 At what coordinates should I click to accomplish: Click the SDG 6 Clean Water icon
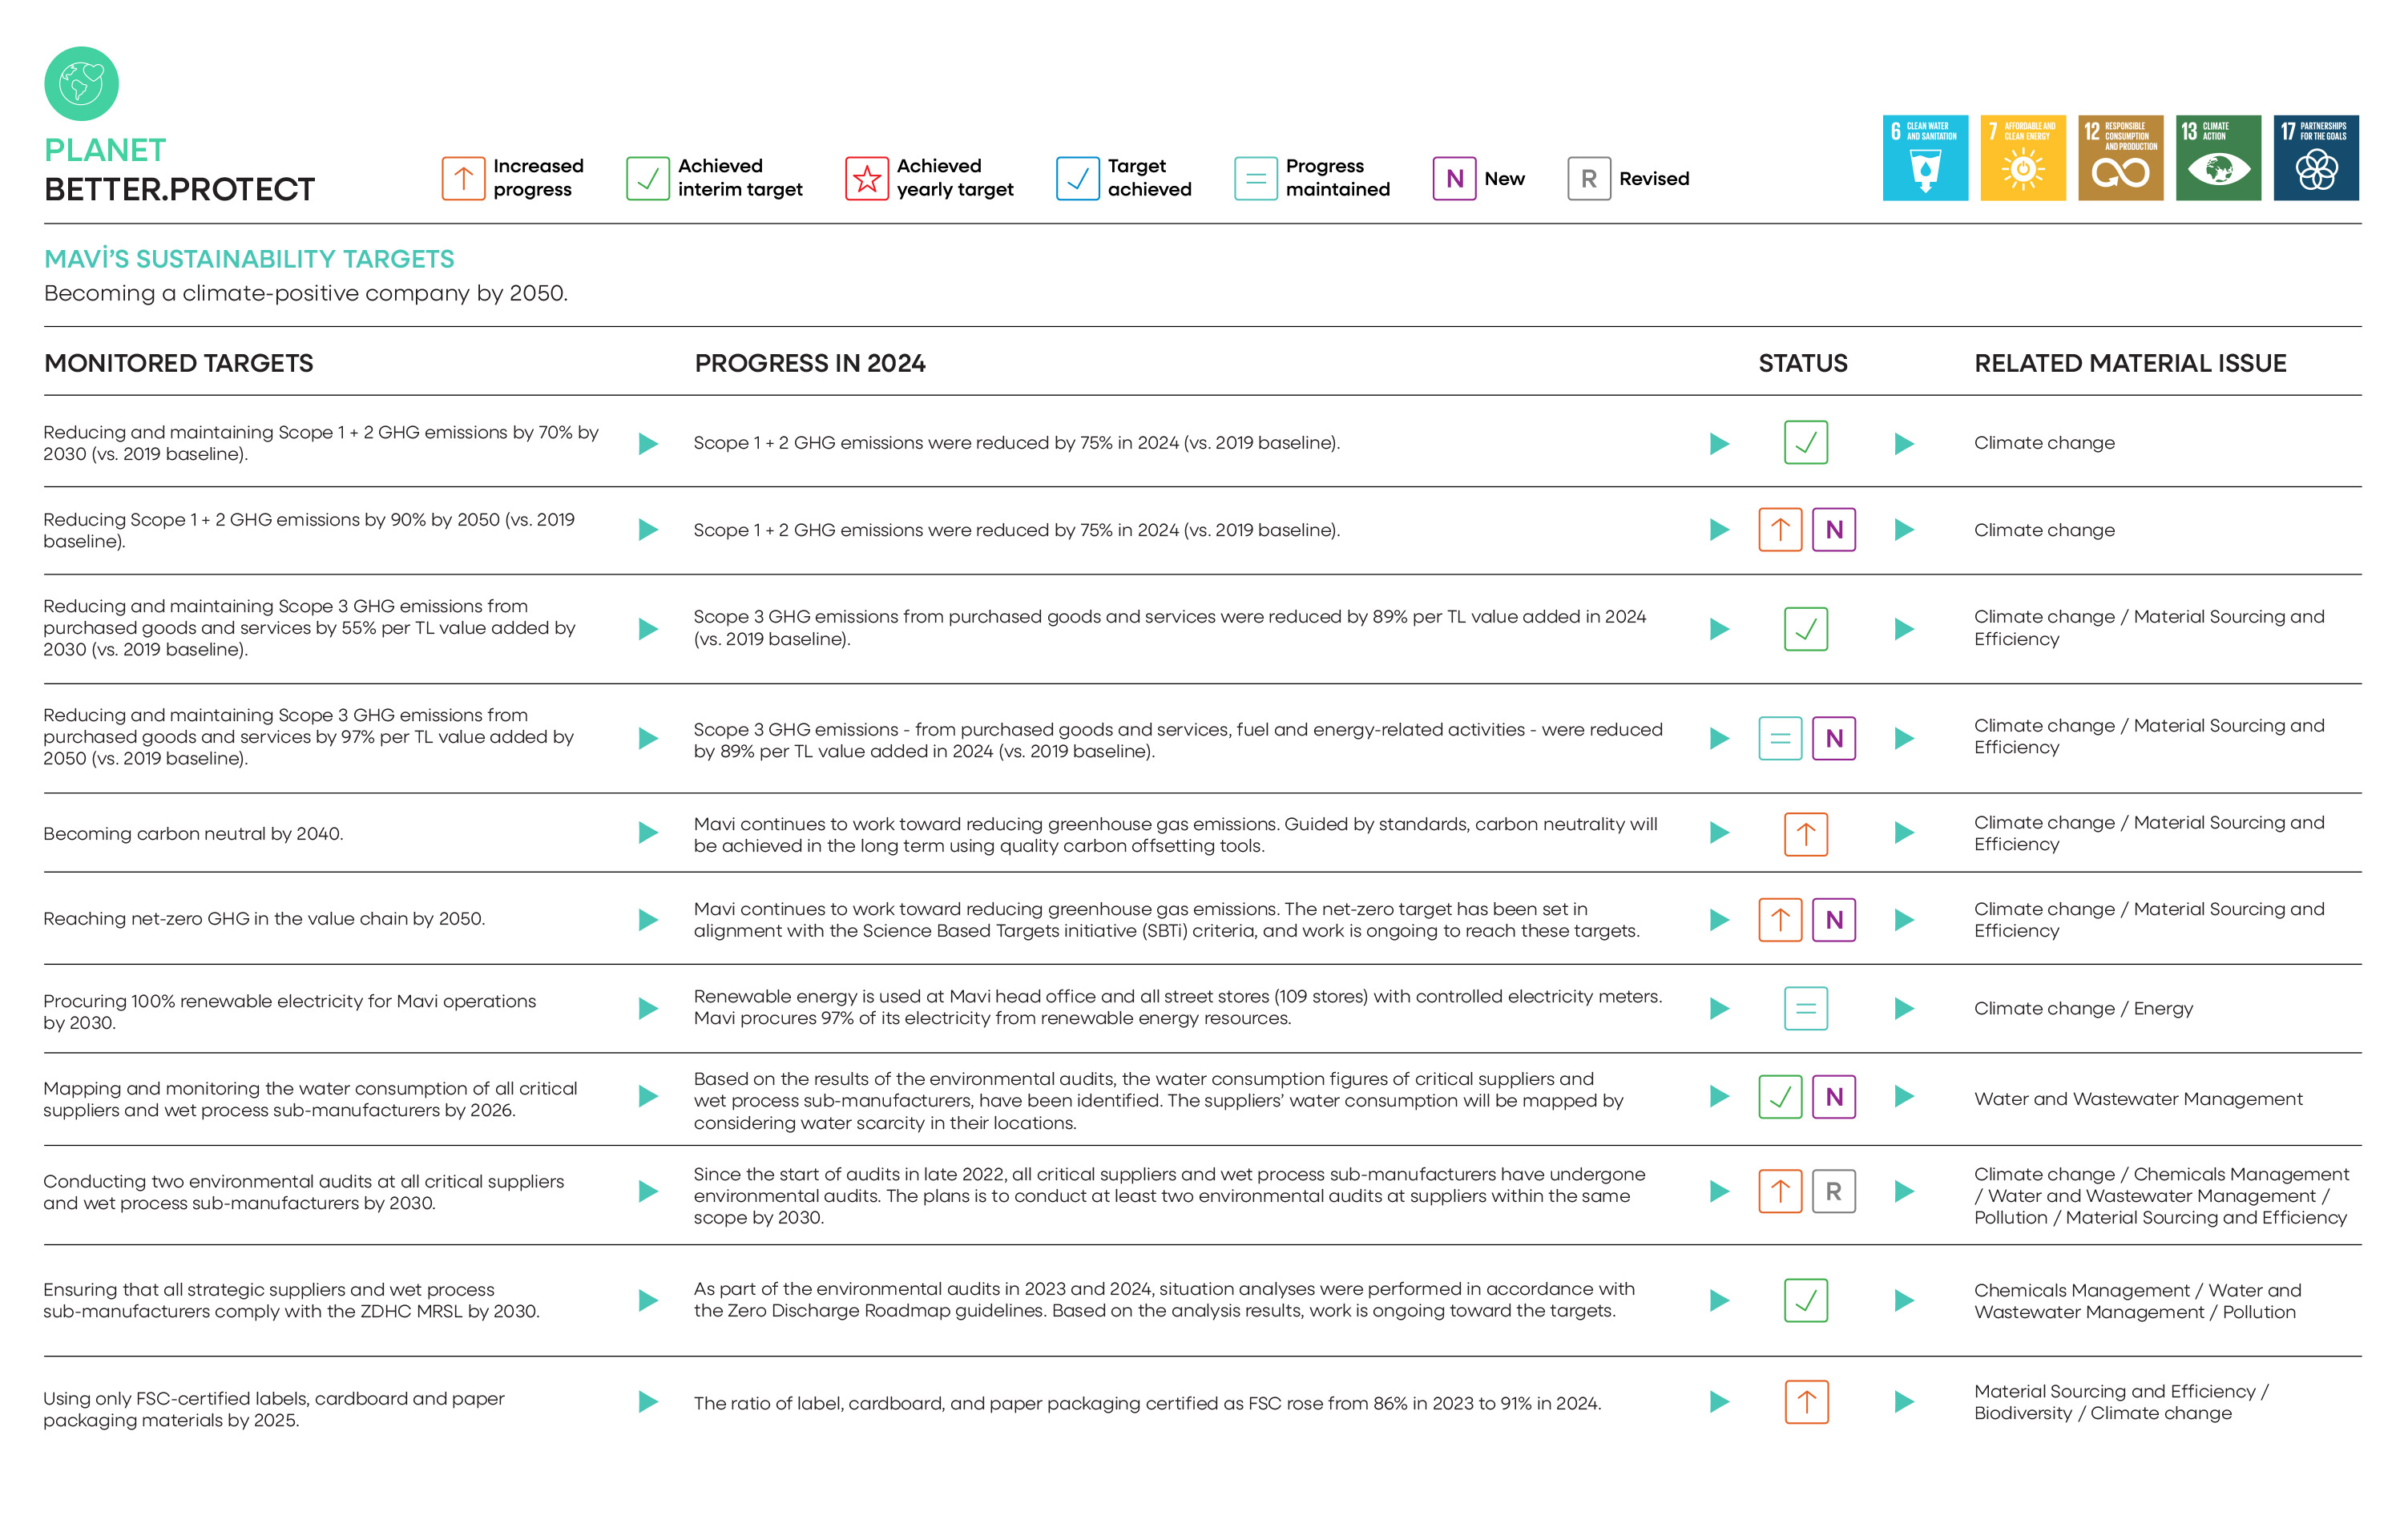click(1924, 158)
